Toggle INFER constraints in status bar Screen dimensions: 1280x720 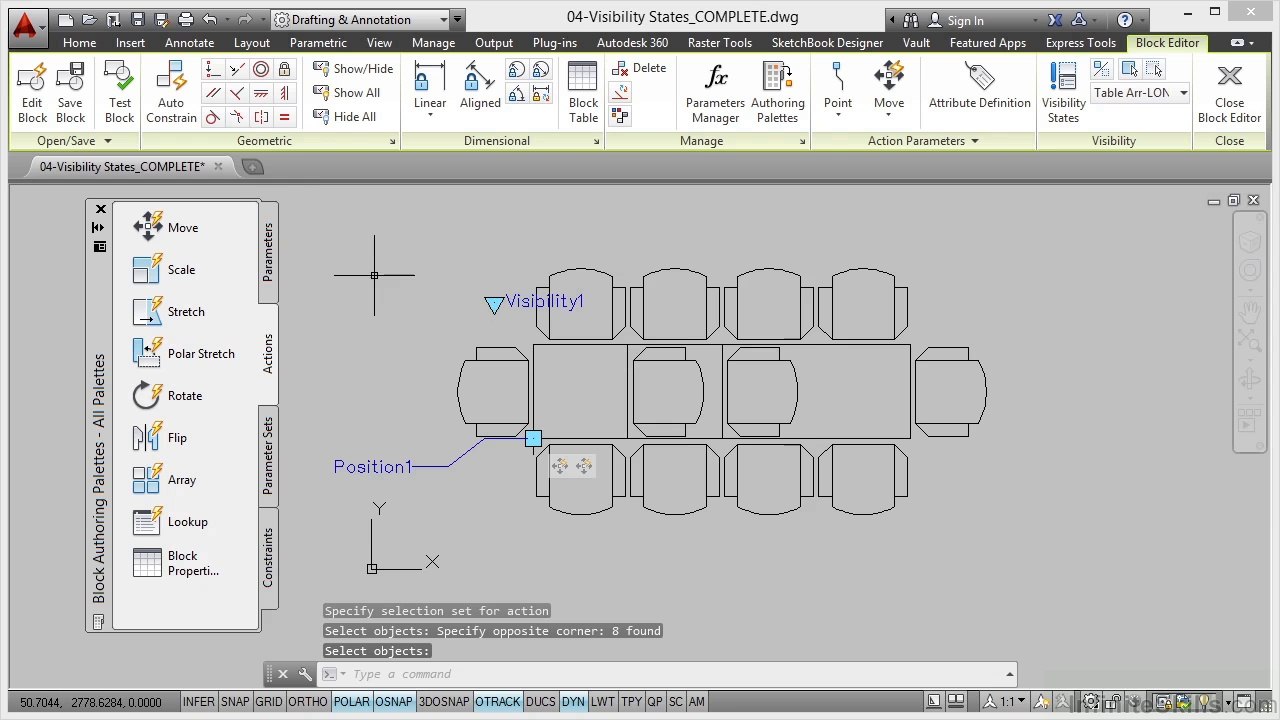click(x=198, y=702)
